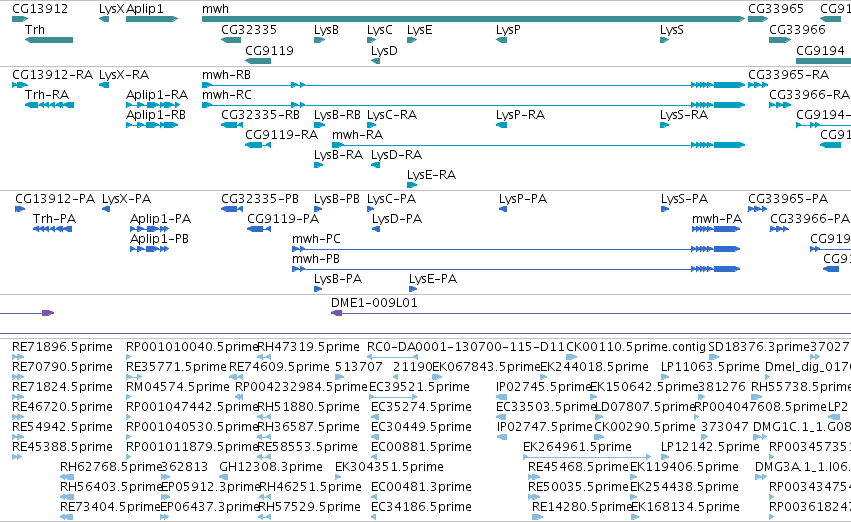
Task: Select EST RC0-DA0001-130700-115-D11
Action: pyautogui.click(x=392, y=357)
